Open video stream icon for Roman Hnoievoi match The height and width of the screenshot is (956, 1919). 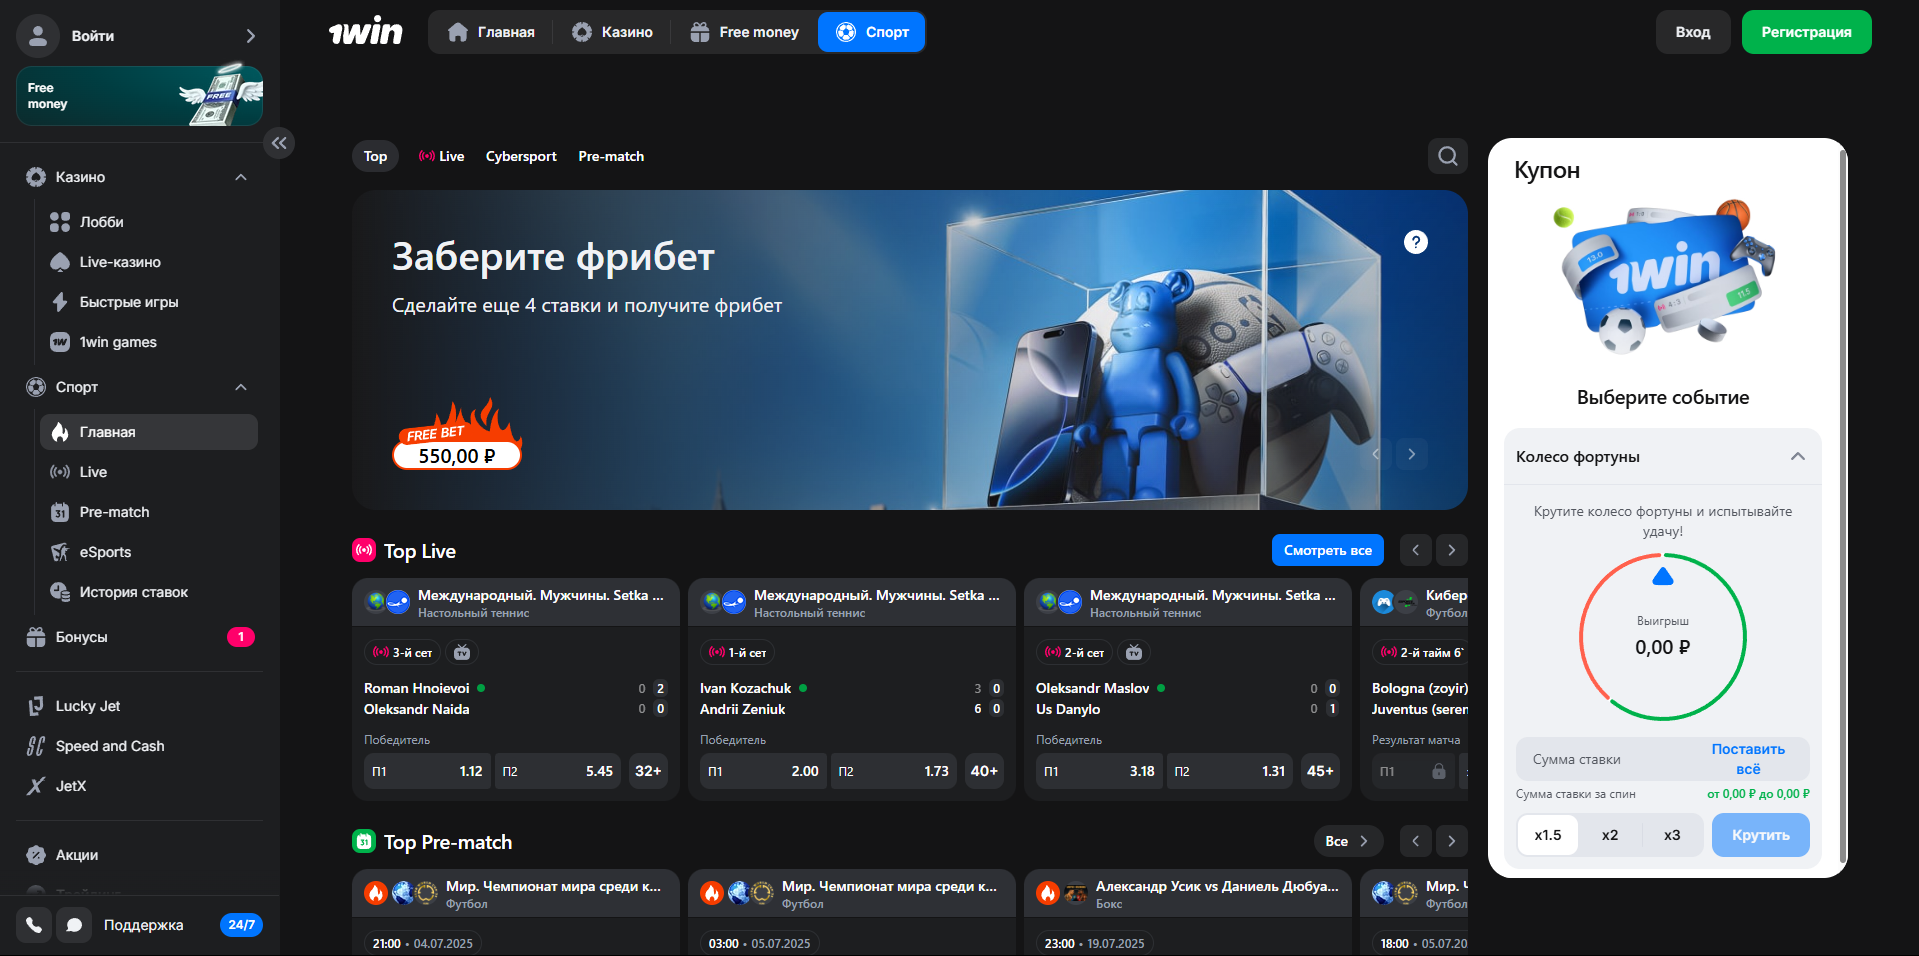tap(462, 652)
